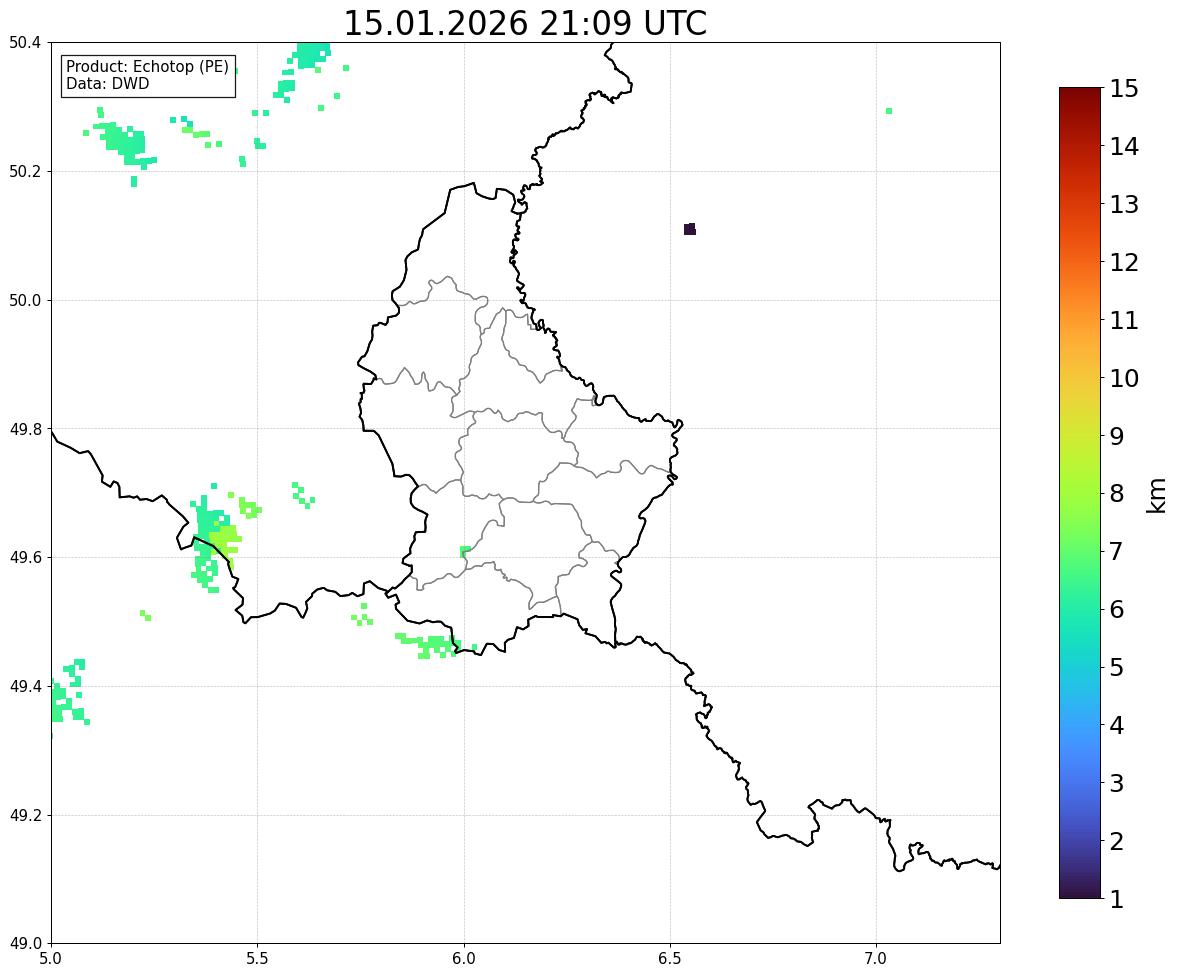Click the colorbar tick label 1
Image resolution: width=1178 pixels, height=976 pixels.
click(x=1117, y=899)
